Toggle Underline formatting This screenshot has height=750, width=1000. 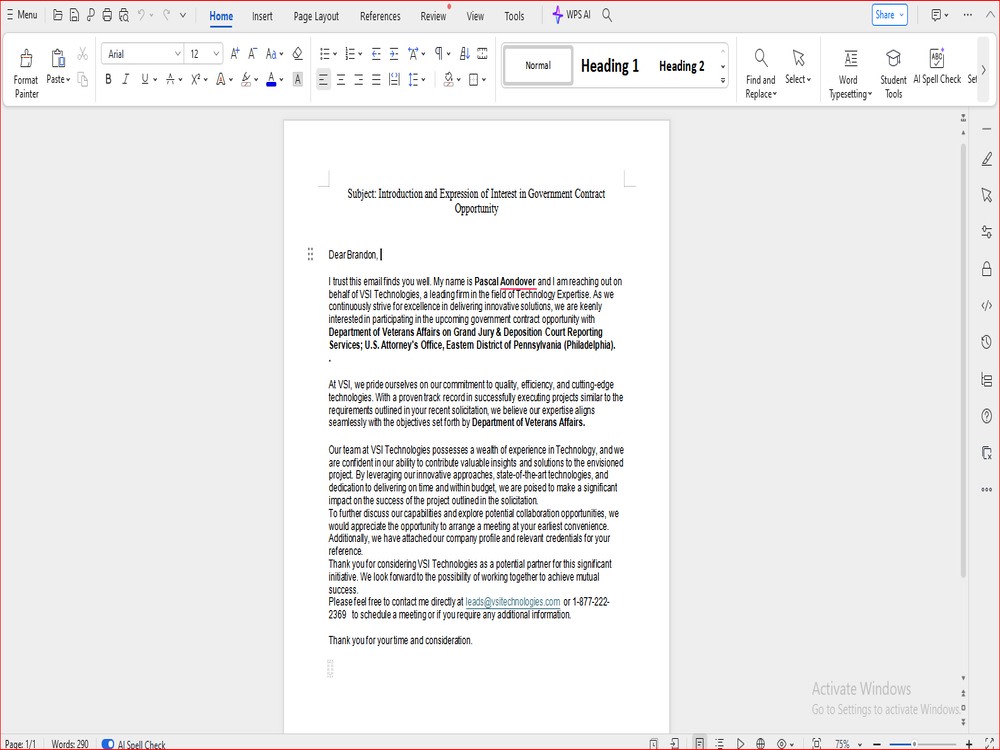coord(145,79)
